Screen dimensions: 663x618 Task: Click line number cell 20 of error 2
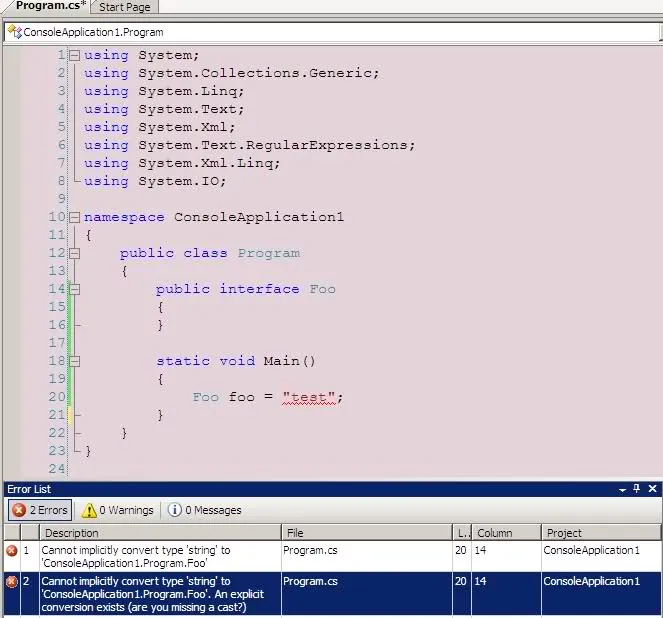click(x=460, y=582)
